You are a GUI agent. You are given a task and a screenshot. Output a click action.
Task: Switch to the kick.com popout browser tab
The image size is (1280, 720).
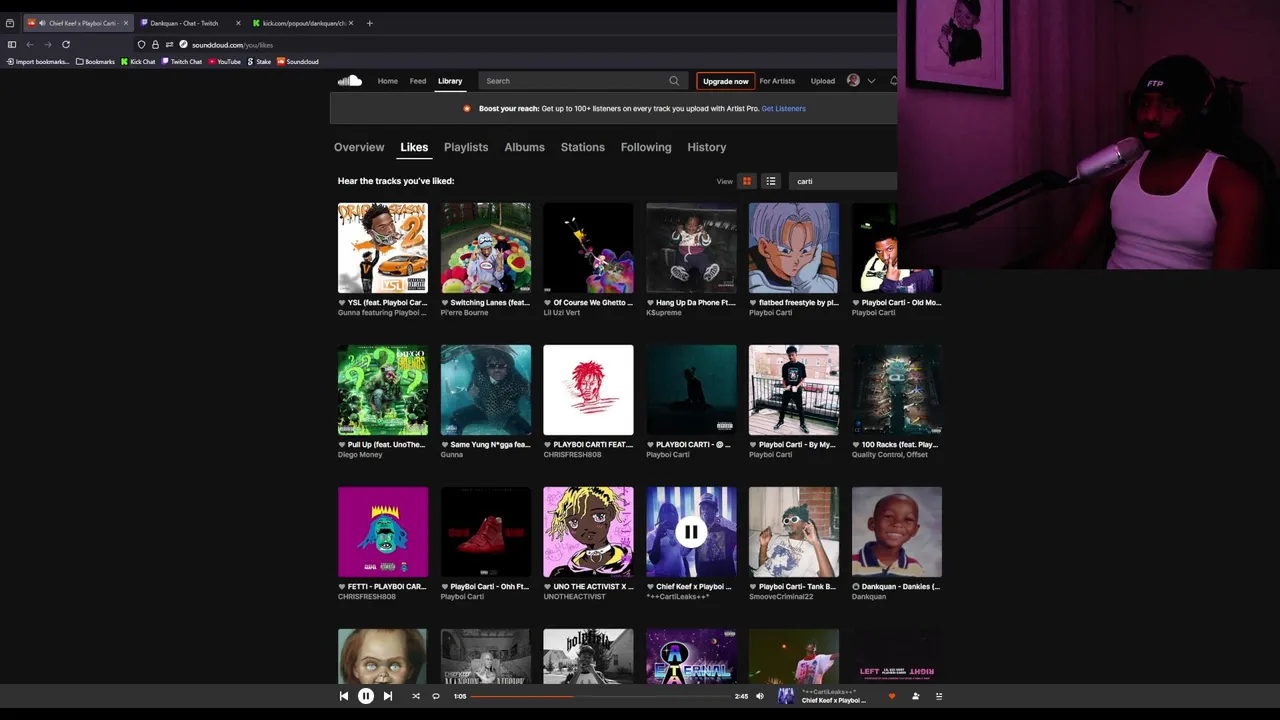pyautogui.click(x=302, y=23)
